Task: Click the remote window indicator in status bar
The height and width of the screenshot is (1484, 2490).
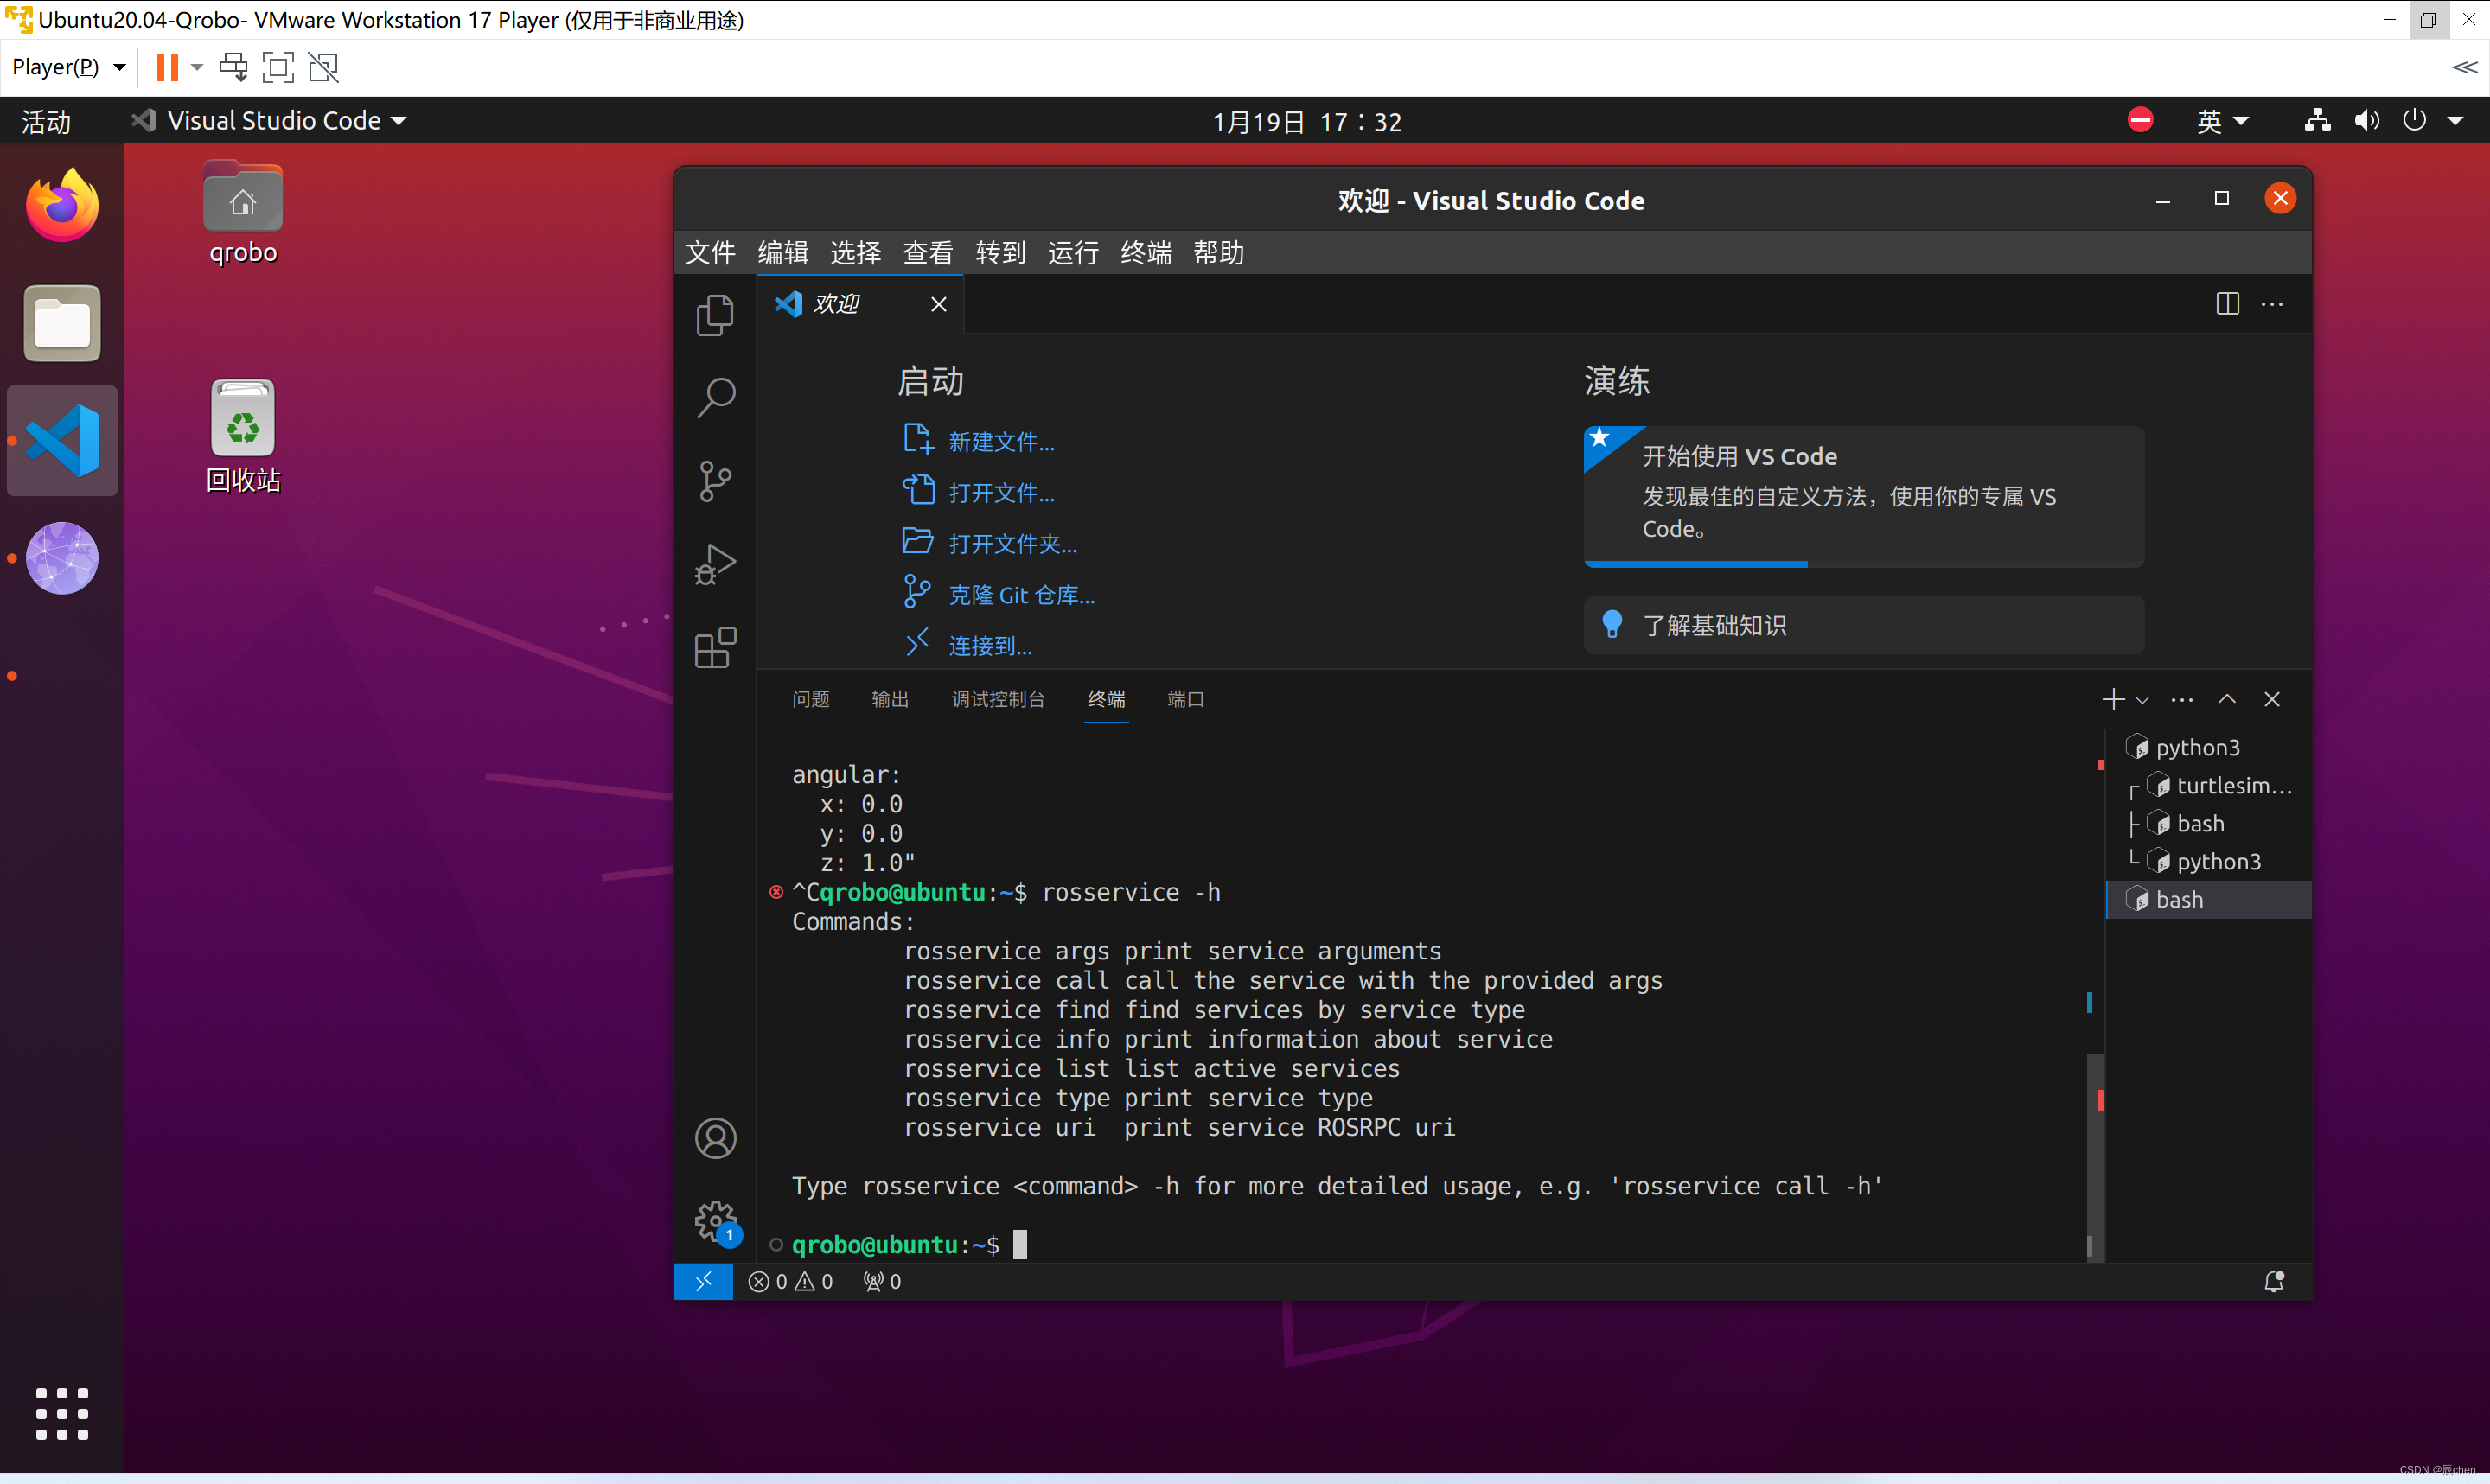Action: [x=703, y=1281]
